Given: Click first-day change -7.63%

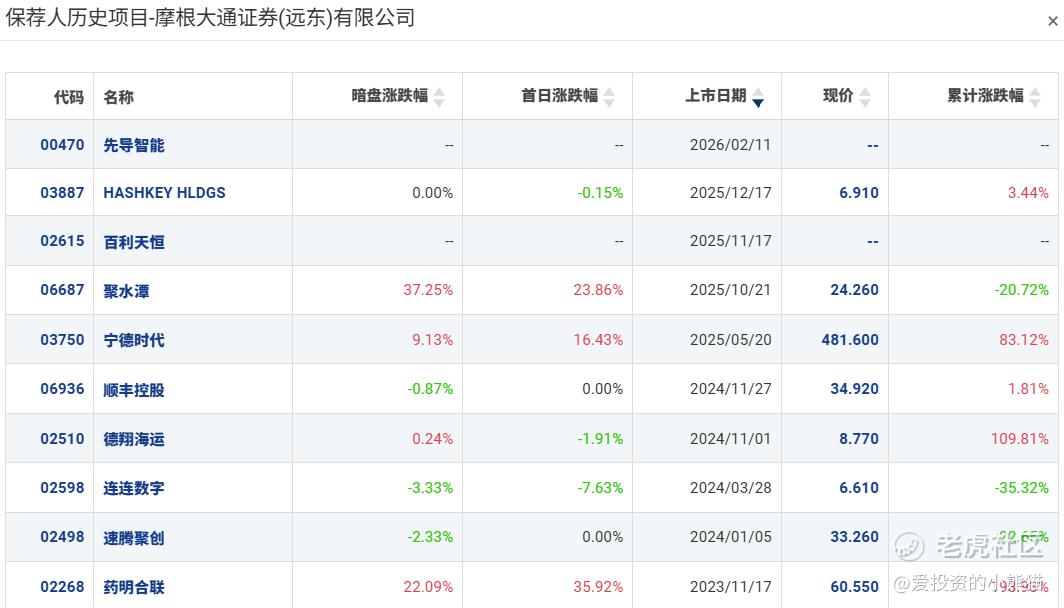Looking at the screenshot, I should pyautogui.click(x=600, y=488).
